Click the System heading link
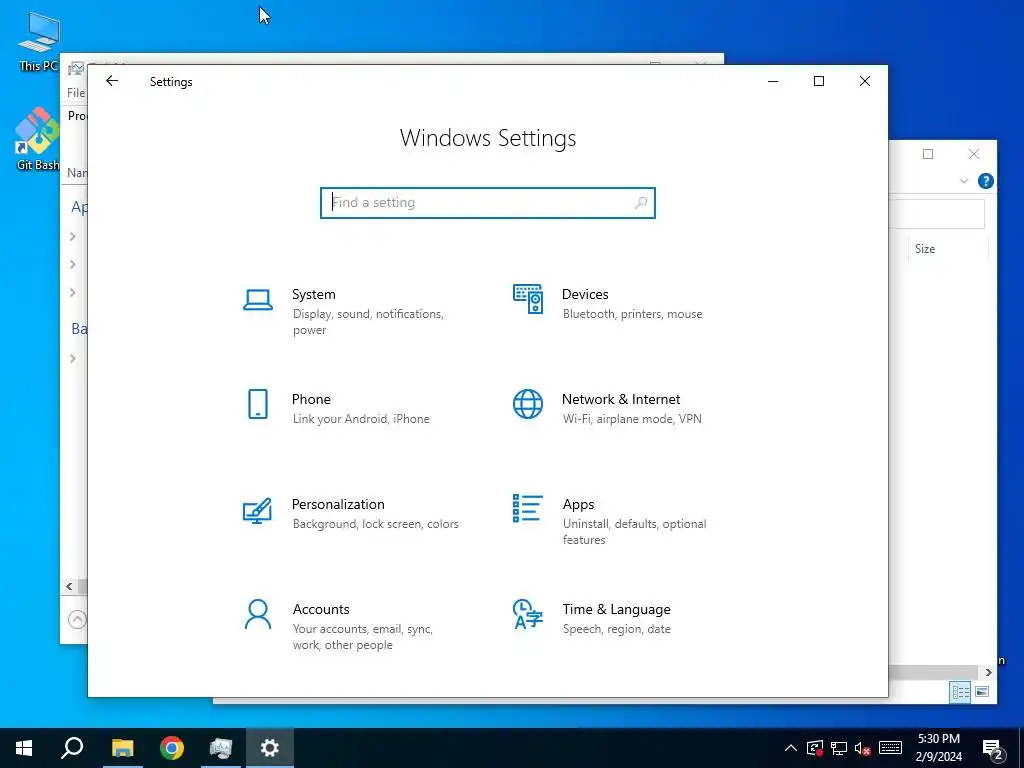Screen dimensions: 1024x768 [x=314, y=295]
